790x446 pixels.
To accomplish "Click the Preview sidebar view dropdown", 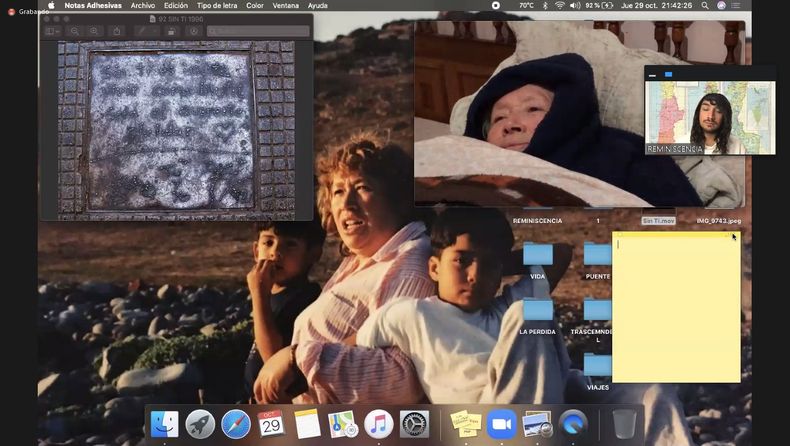I will coord(53,31).
